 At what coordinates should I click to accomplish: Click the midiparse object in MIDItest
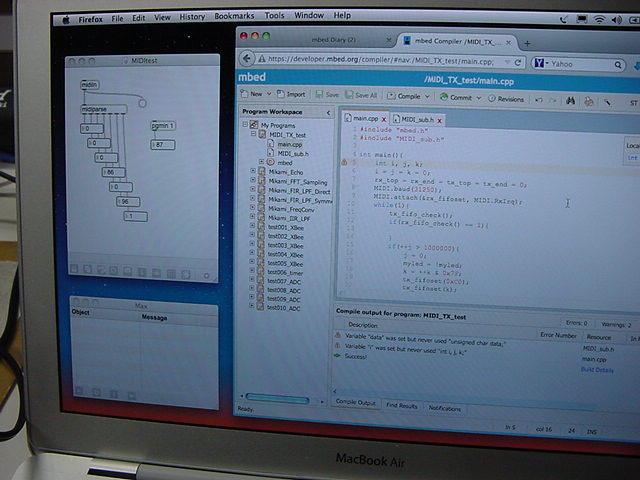coord(104,109)
